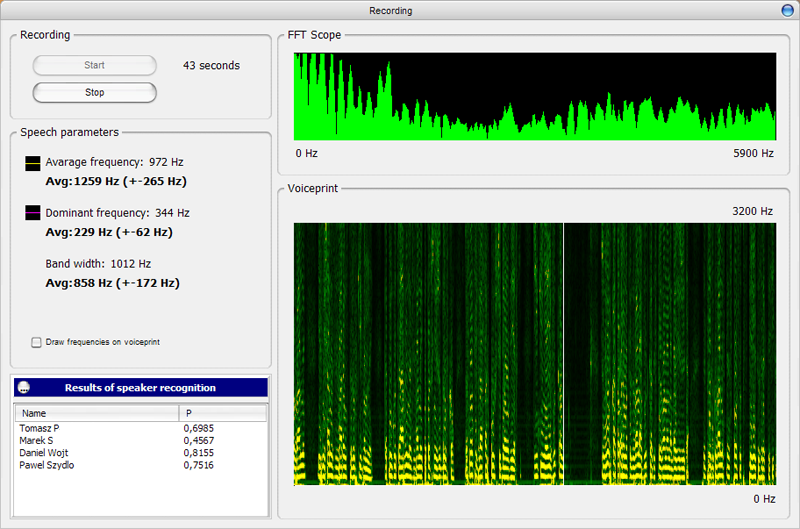800x529 pixels.
Task: Click the 43 seconds timer text
Action: 211,66
